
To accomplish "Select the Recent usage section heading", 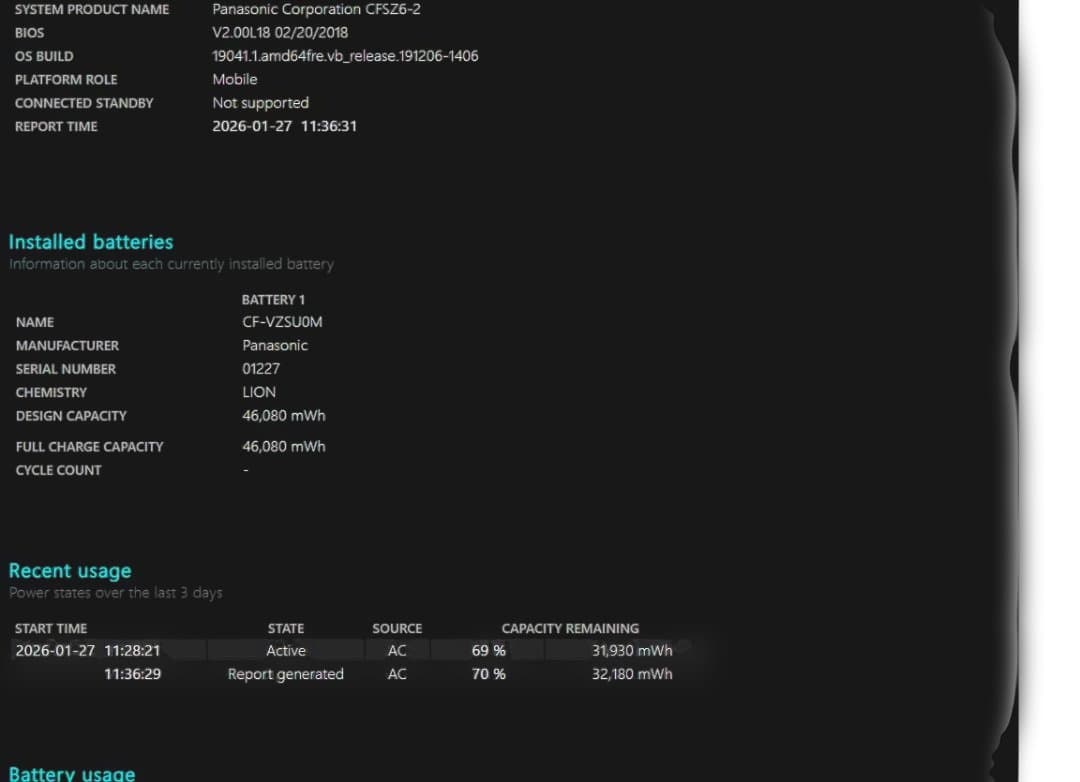I will pyautogui.click(x=70, y=570).
